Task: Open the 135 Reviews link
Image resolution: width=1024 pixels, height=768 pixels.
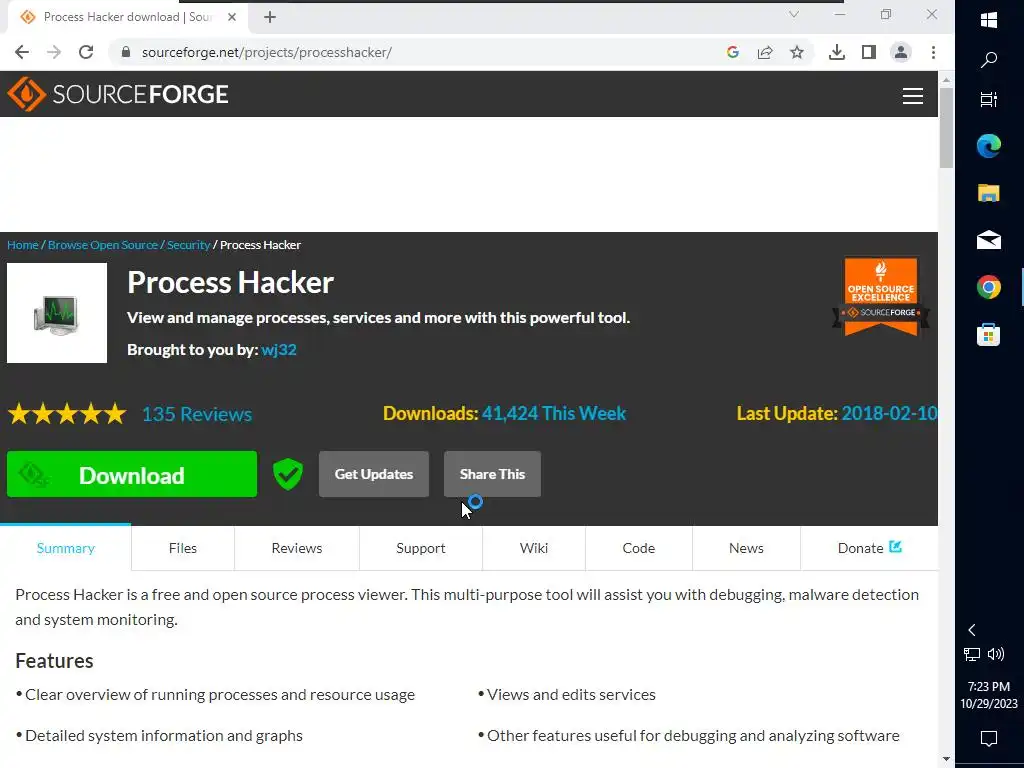Action: tap(197, 414)
